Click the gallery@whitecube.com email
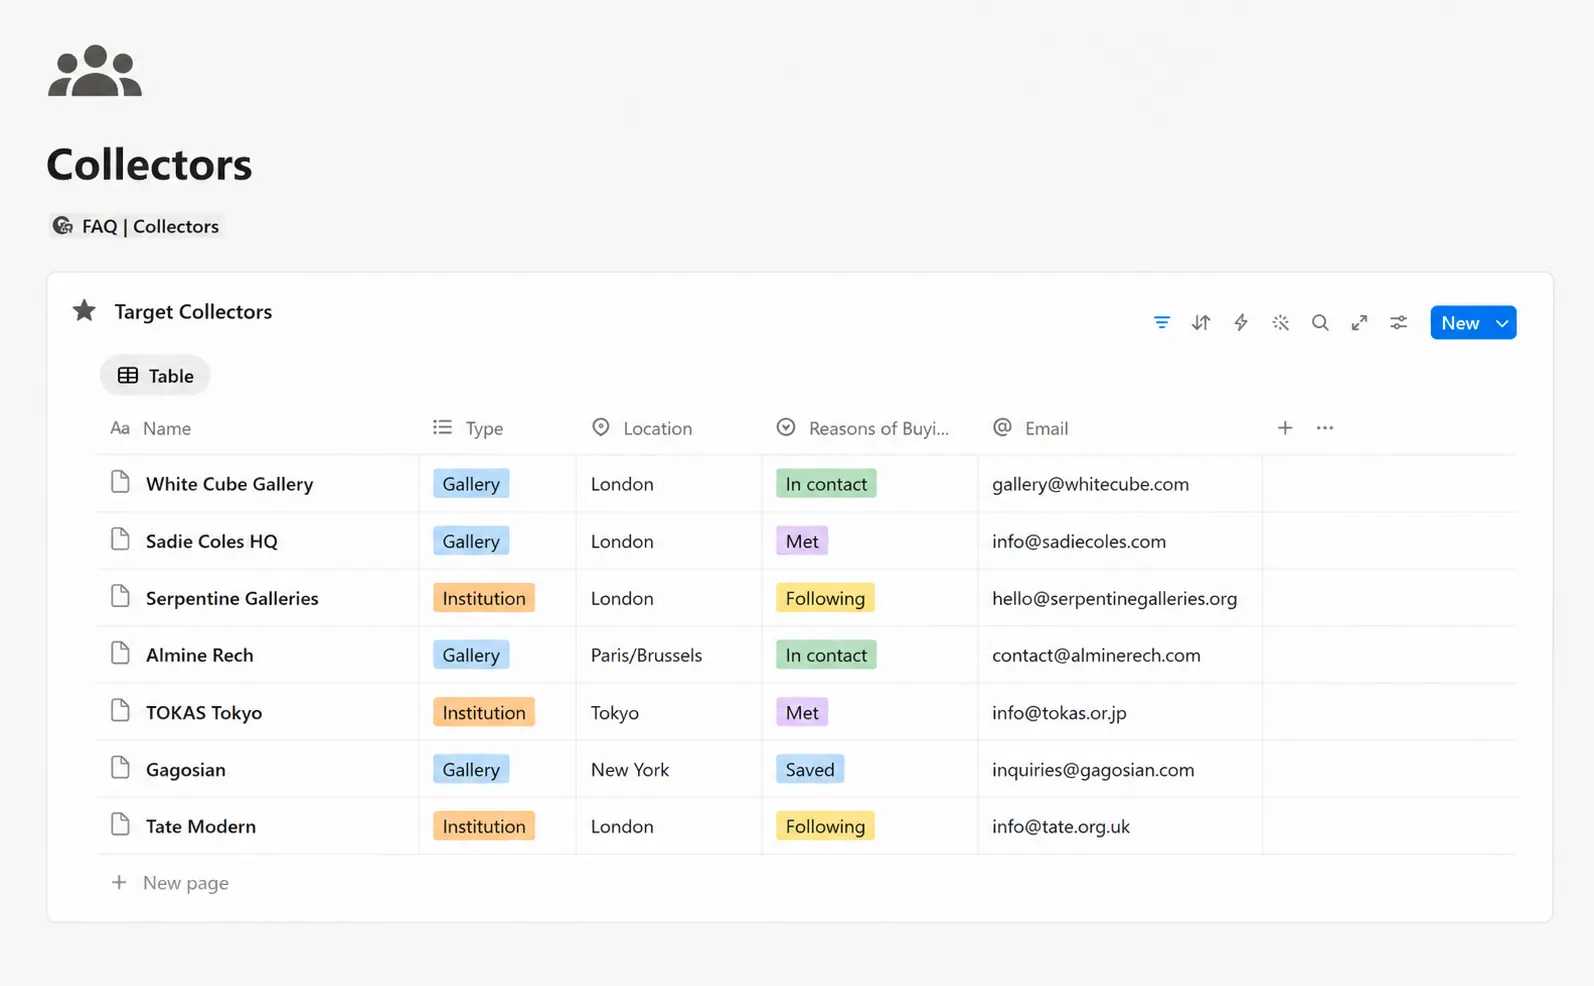 click(x=1090, y=484)
